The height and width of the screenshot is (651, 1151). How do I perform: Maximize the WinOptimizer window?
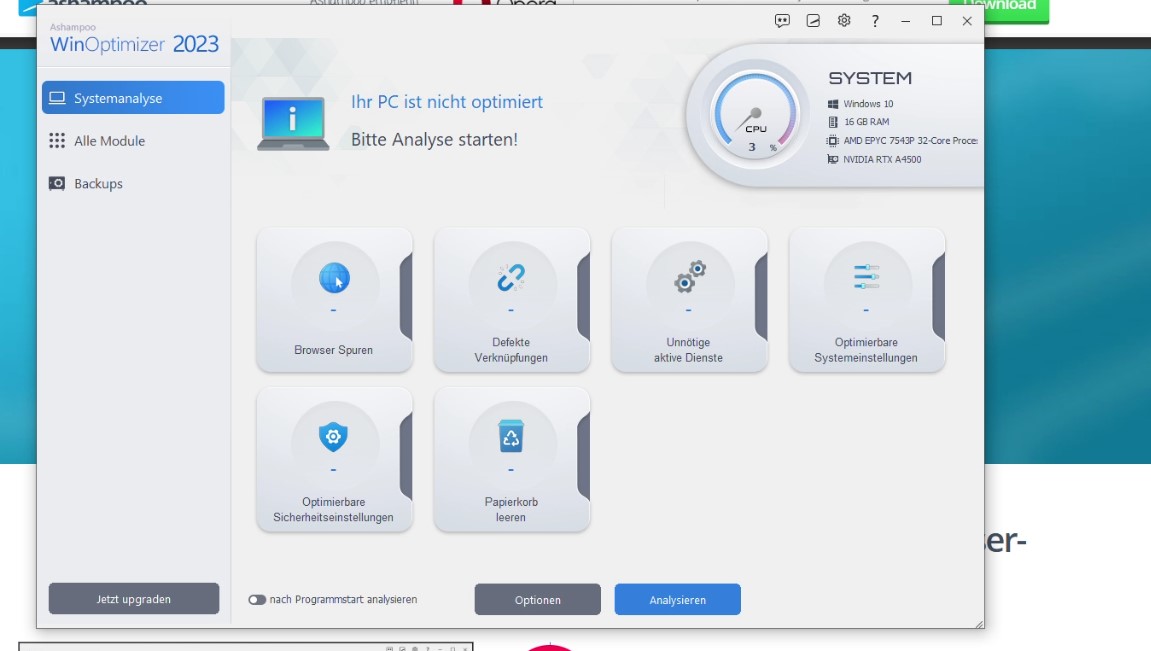[937, 21]
